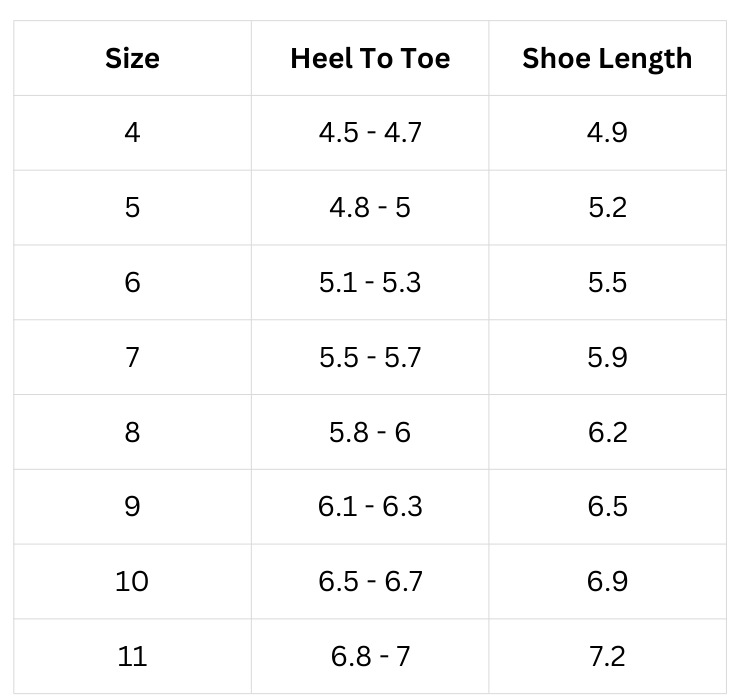Screen dimensions: 740x700
Task: Click the Heel To Toe header
Action: [370, 59]
